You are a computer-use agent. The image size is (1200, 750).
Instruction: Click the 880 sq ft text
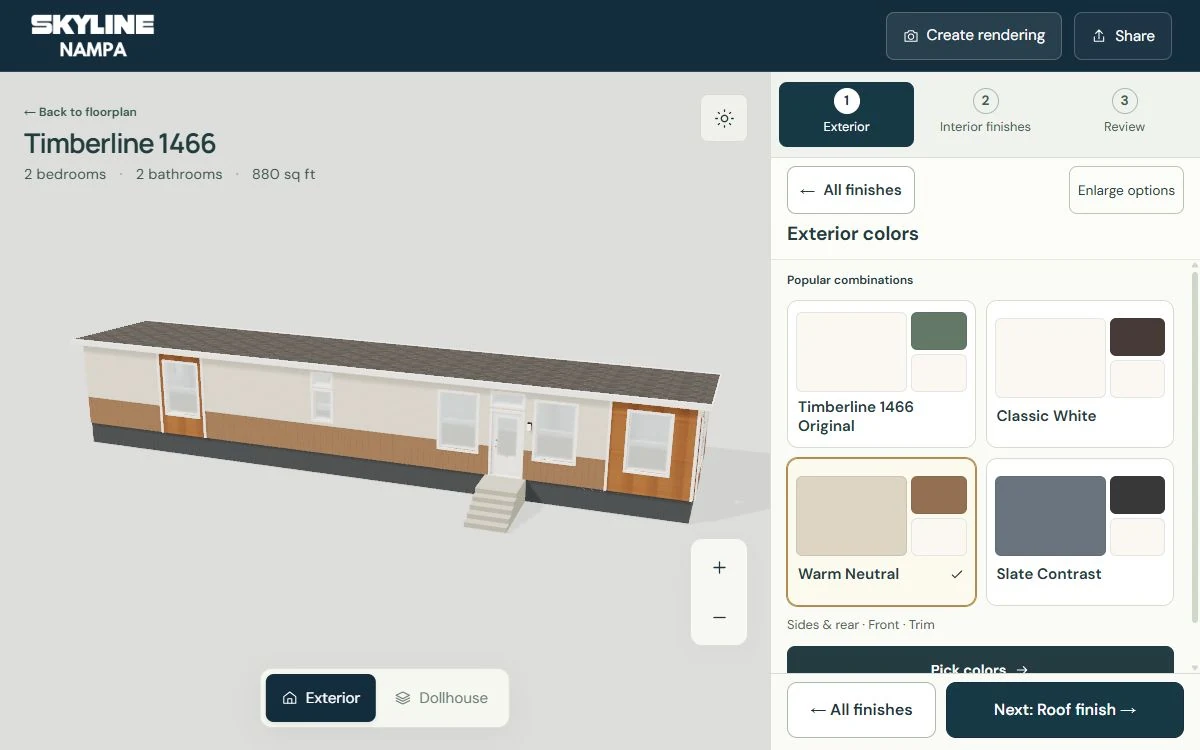click(x=283, y=174)
